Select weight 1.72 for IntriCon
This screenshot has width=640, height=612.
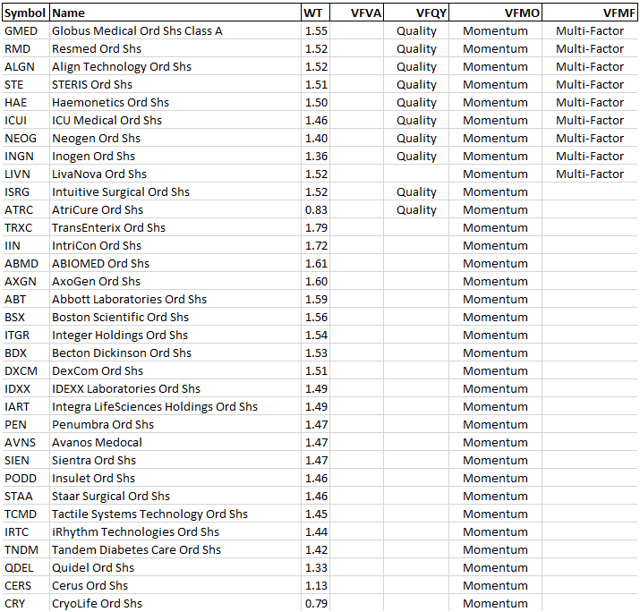[x=316, y=246]
